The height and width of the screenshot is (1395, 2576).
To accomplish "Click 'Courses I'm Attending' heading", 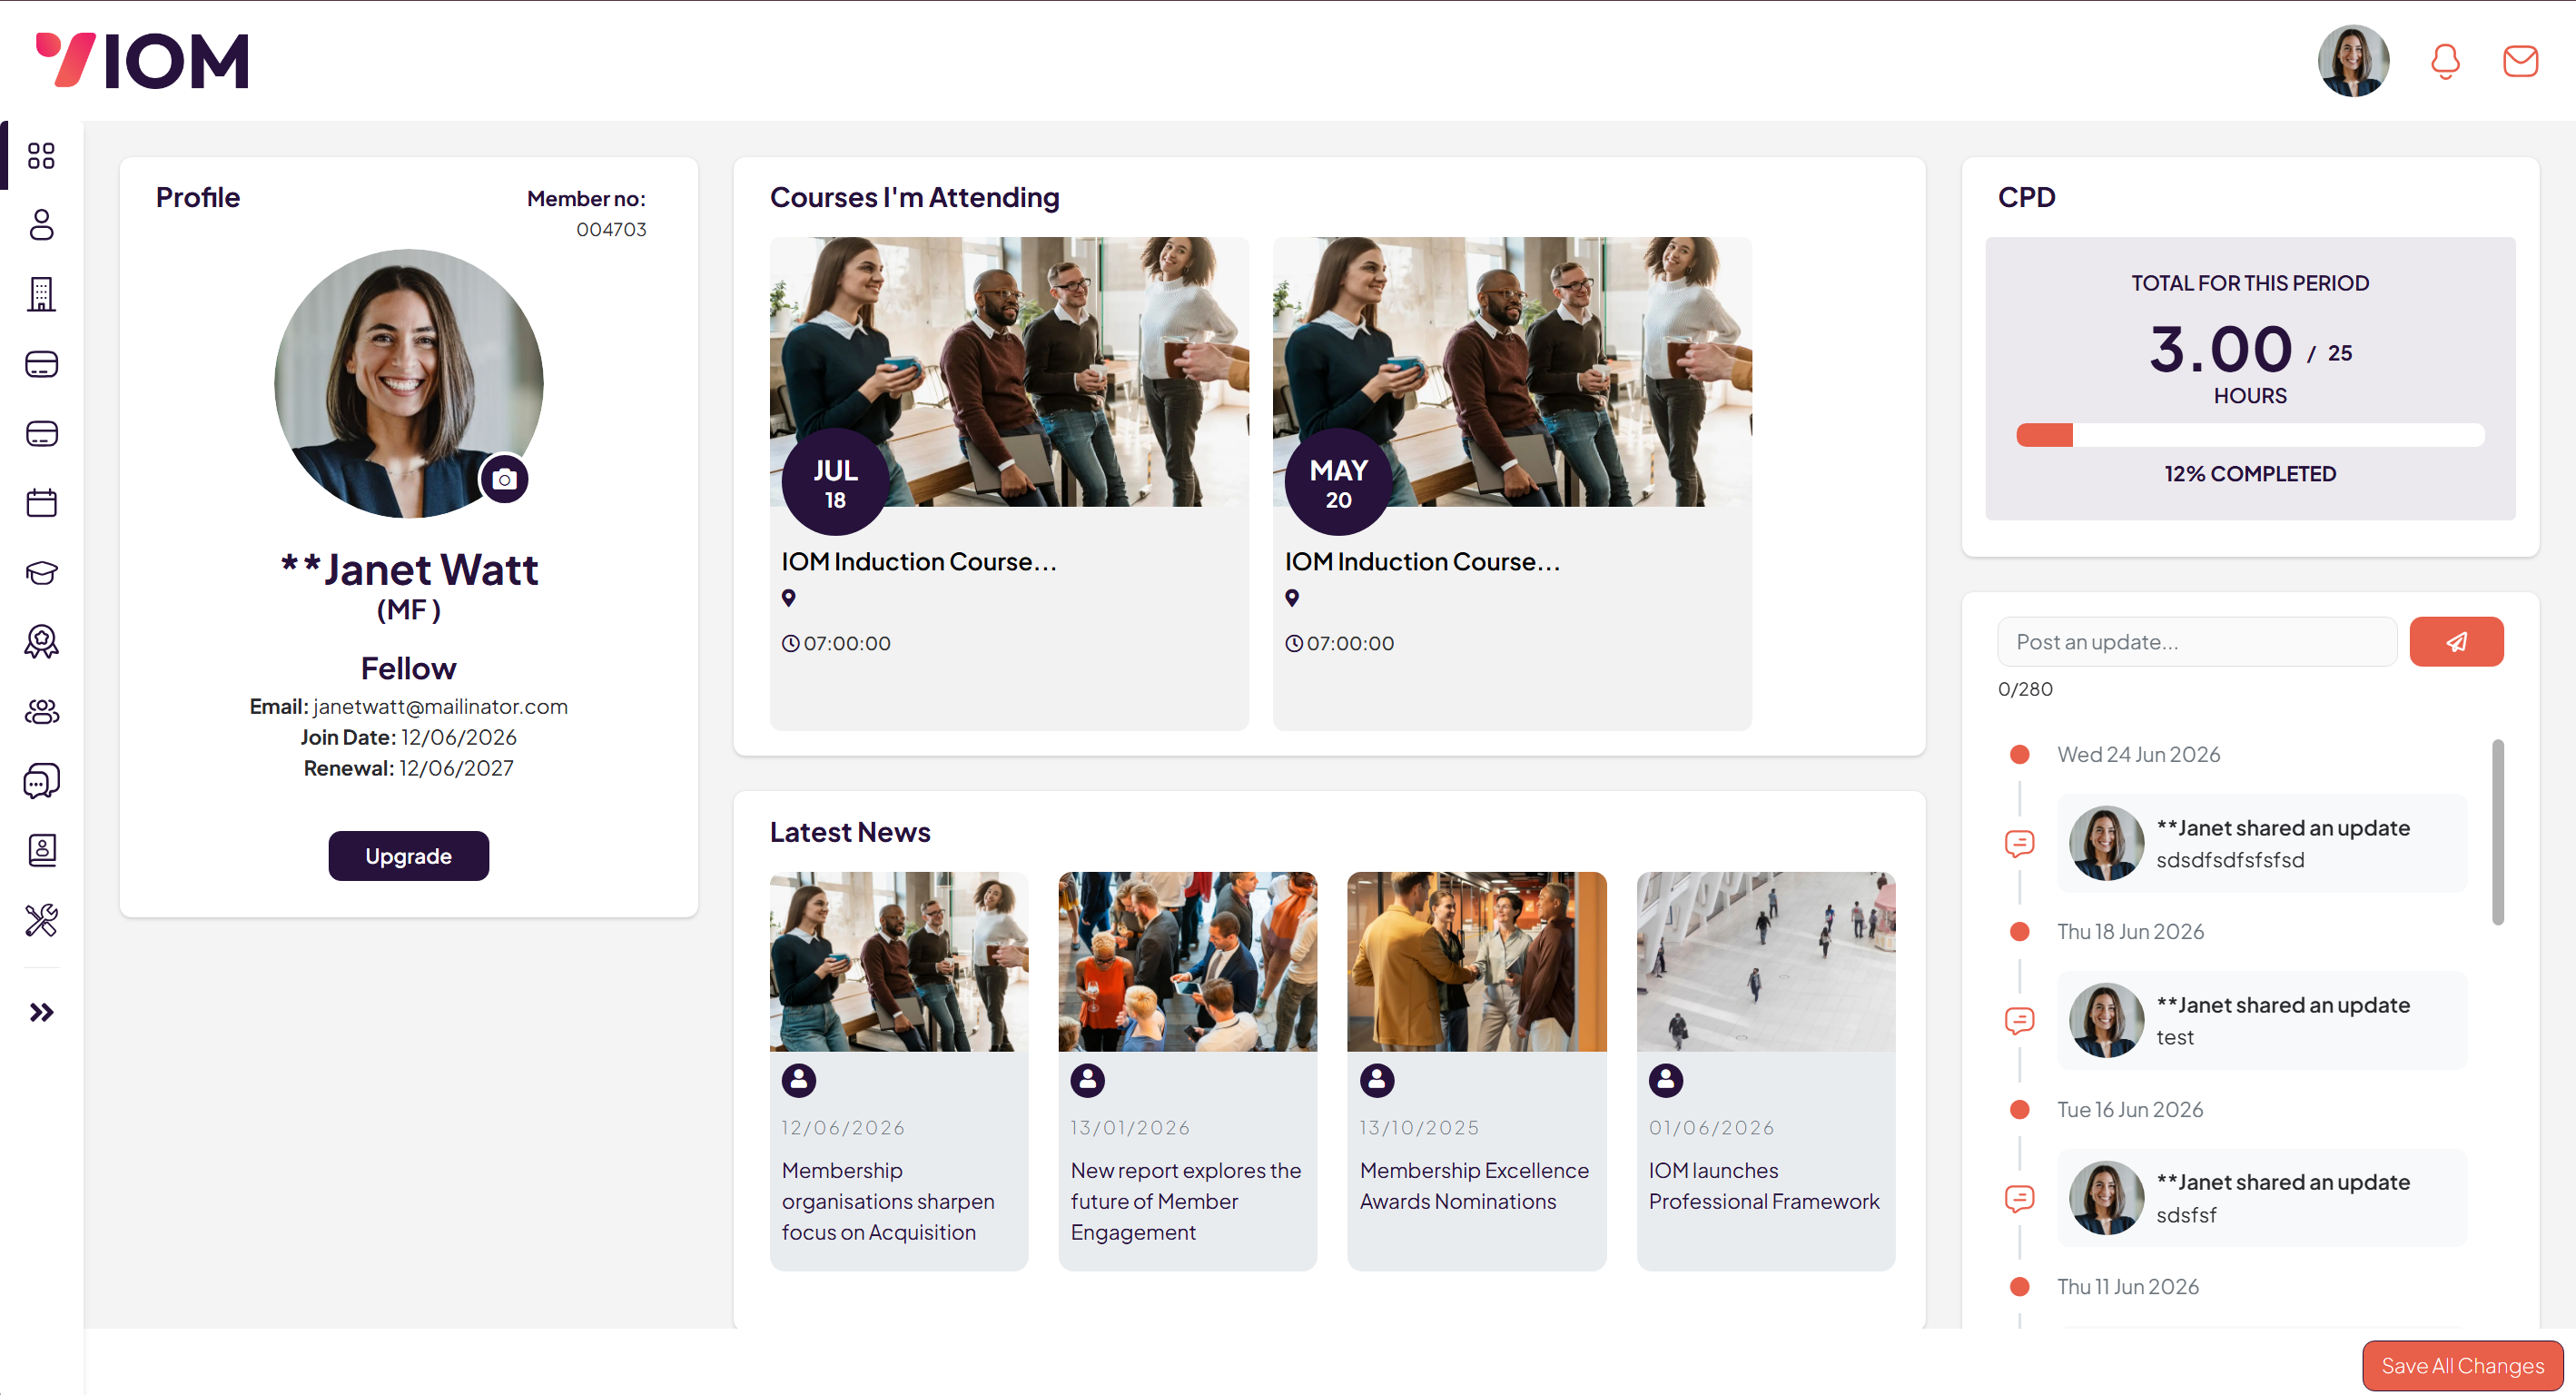I will 914,197.
